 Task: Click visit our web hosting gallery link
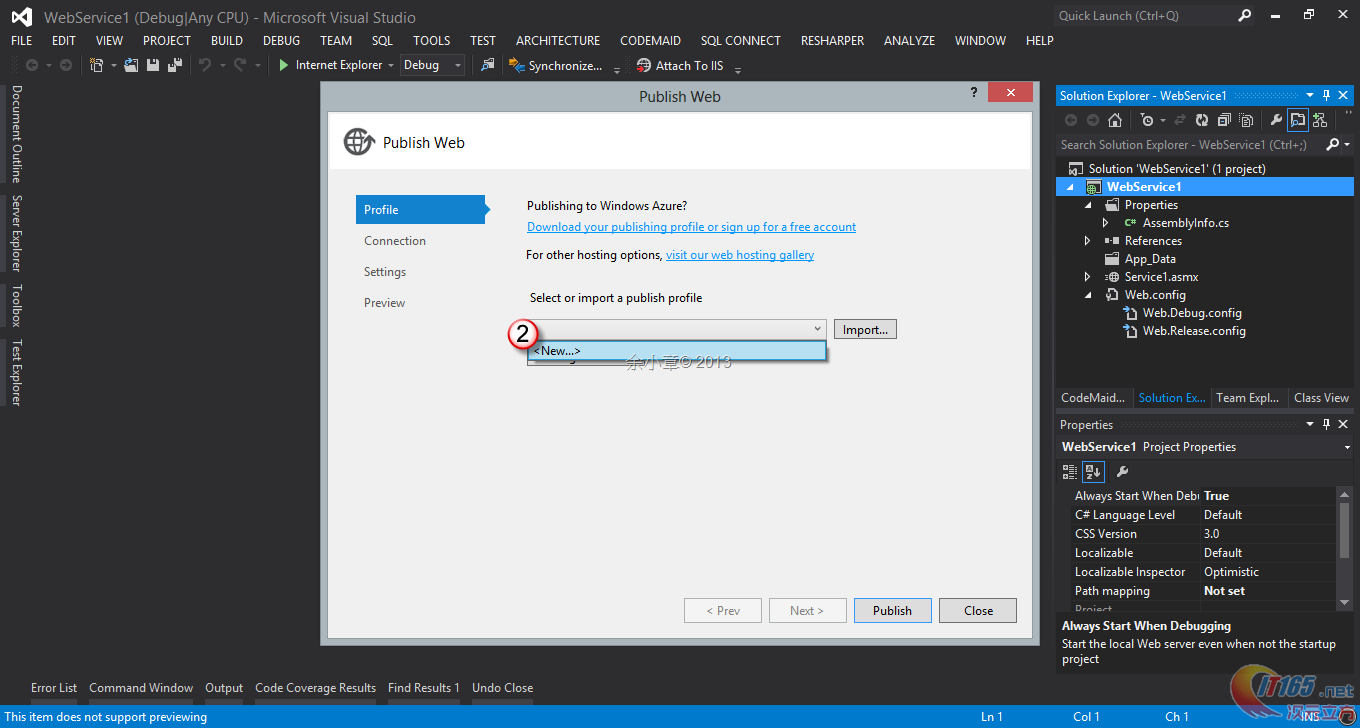click(x=740, y=255)
